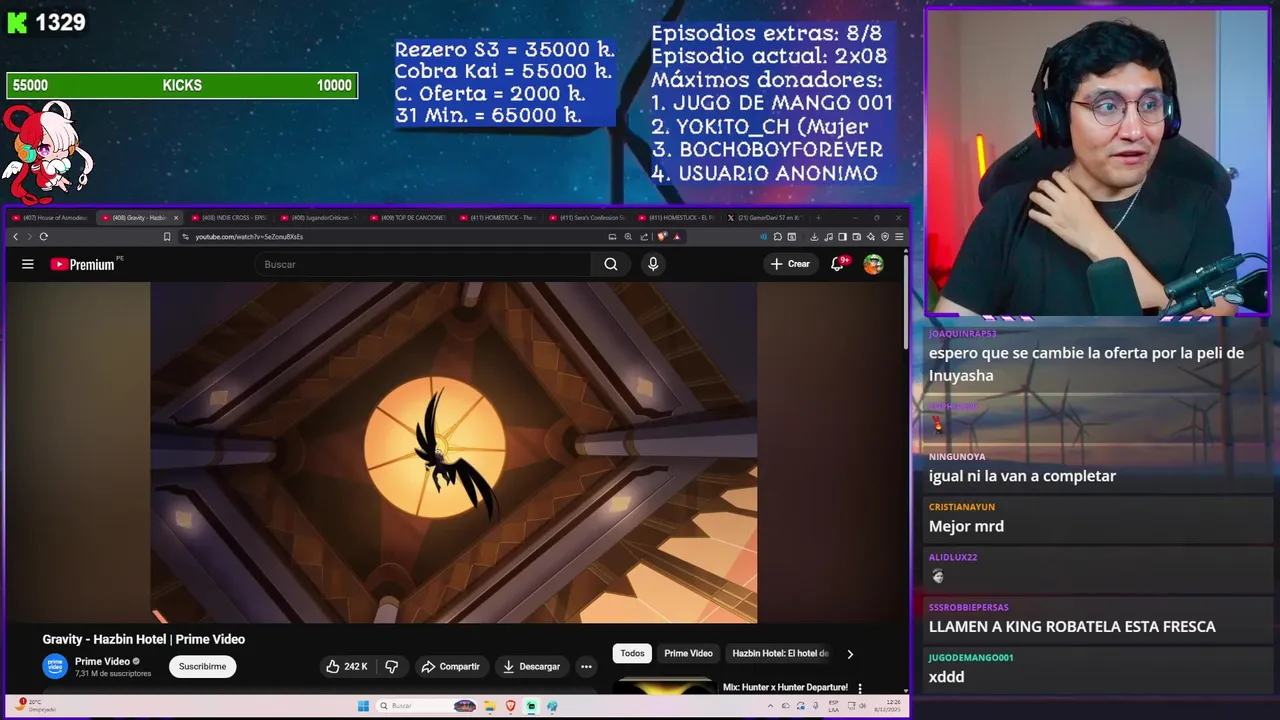Show more filter chips with right chevron

[850, 654]
